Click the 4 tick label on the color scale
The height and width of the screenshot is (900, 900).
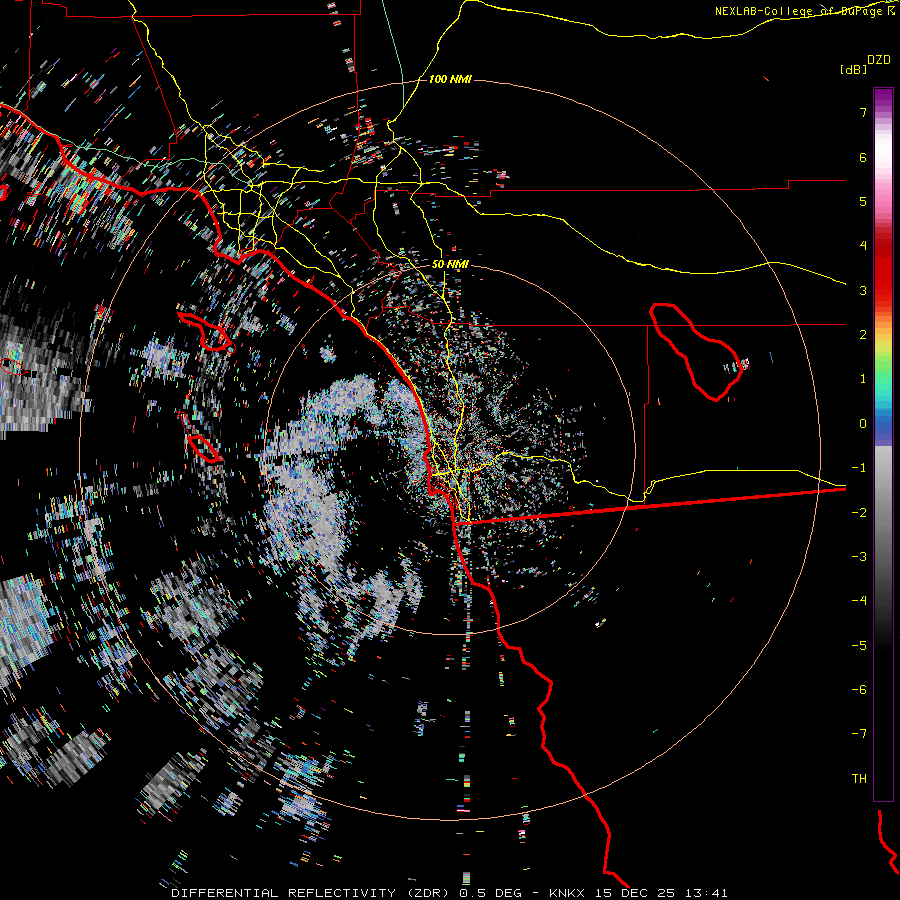coord(863,246)
